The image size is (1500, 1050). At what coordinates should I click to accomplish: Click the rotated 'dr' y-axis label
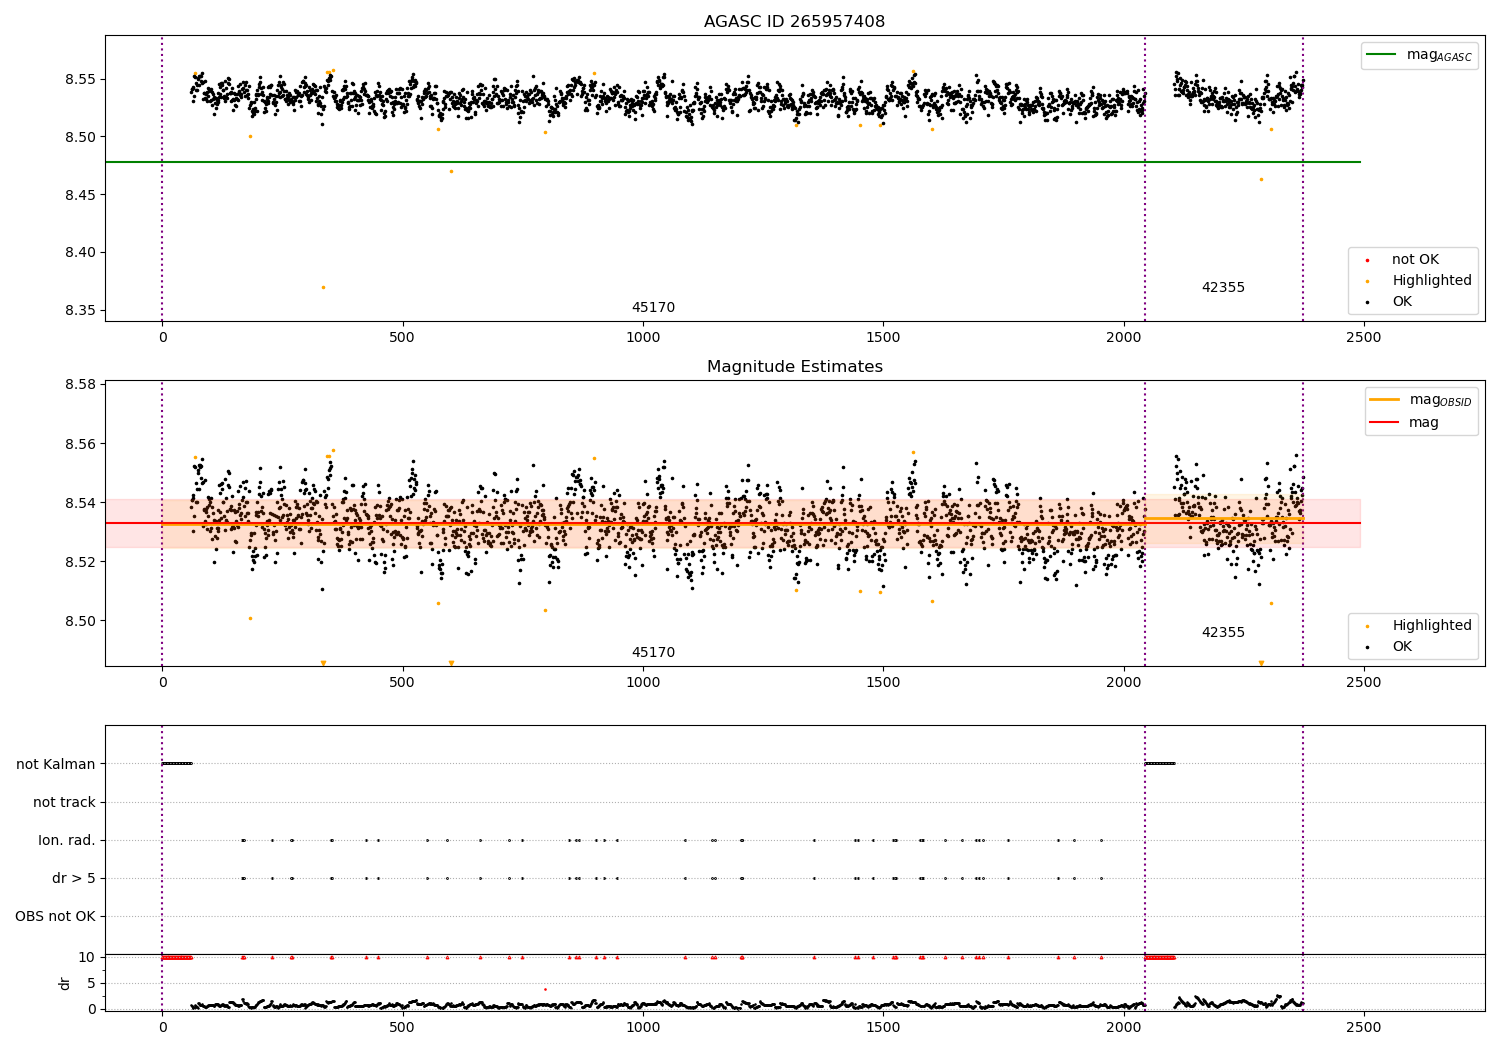[x=65, y=983]
